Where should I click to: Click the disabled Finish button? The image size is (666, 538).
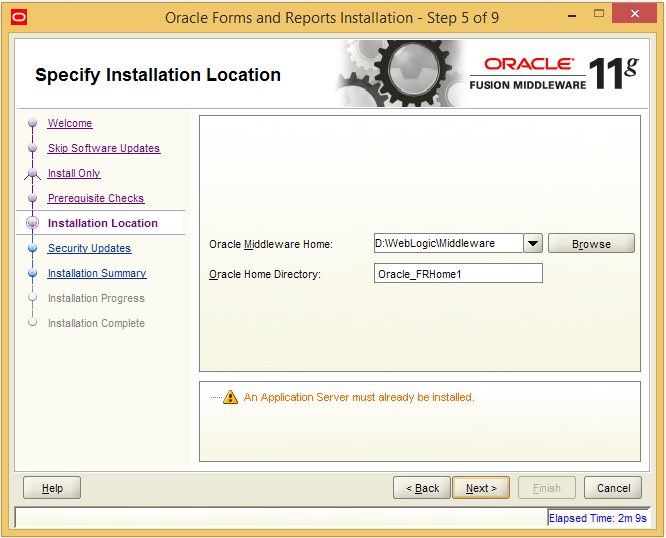pos(547,487)
